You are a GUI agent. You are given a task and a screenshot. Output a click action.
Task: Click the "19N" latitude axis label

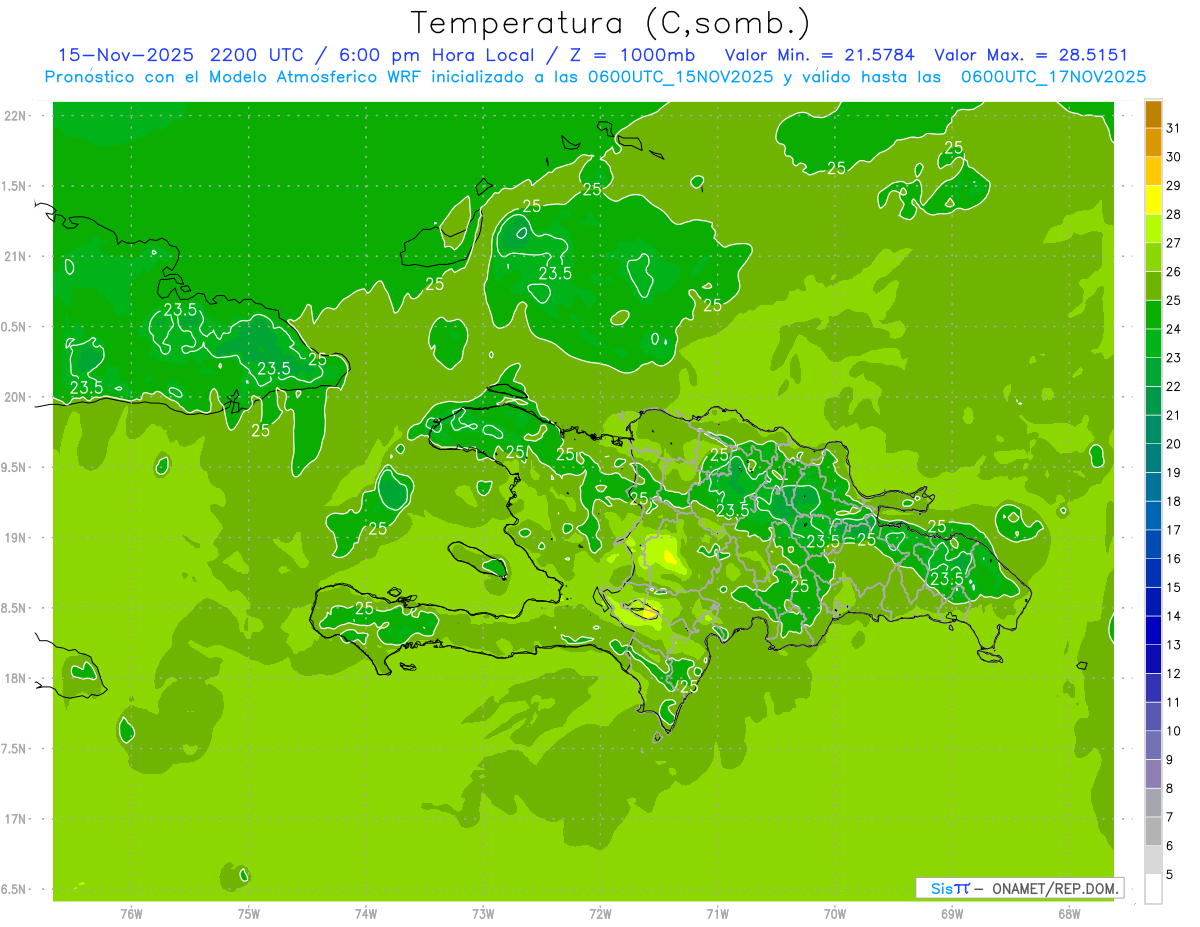15,538
